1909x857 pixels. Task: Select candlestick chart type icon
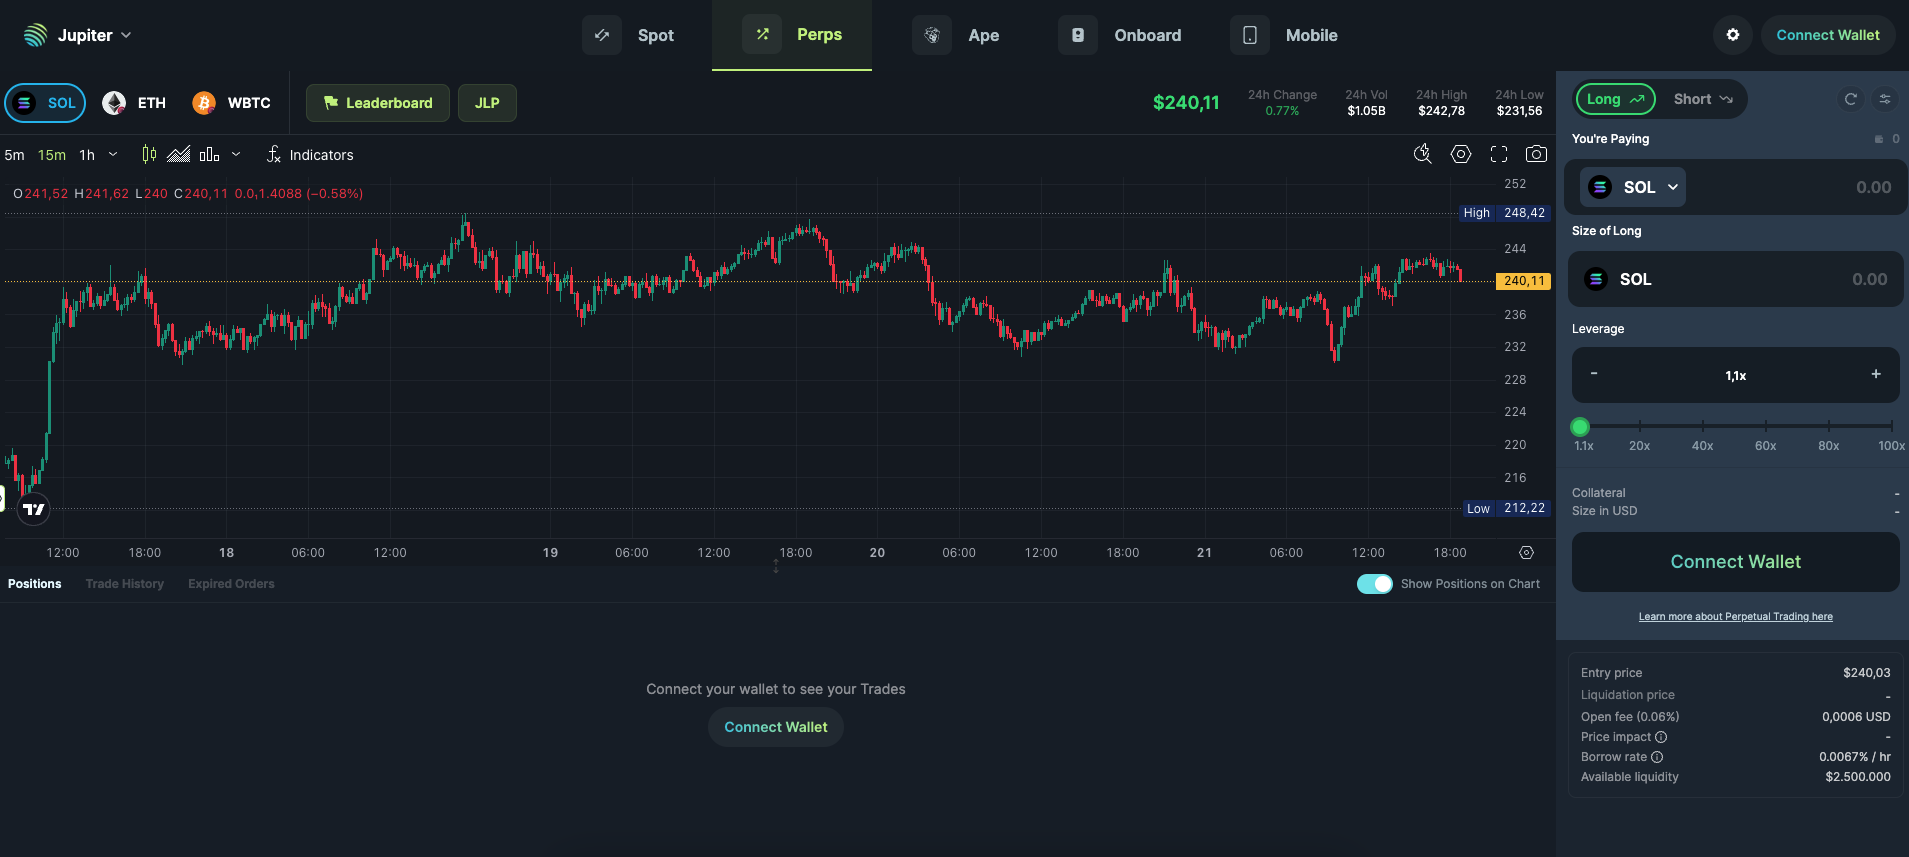click(149, 154)
